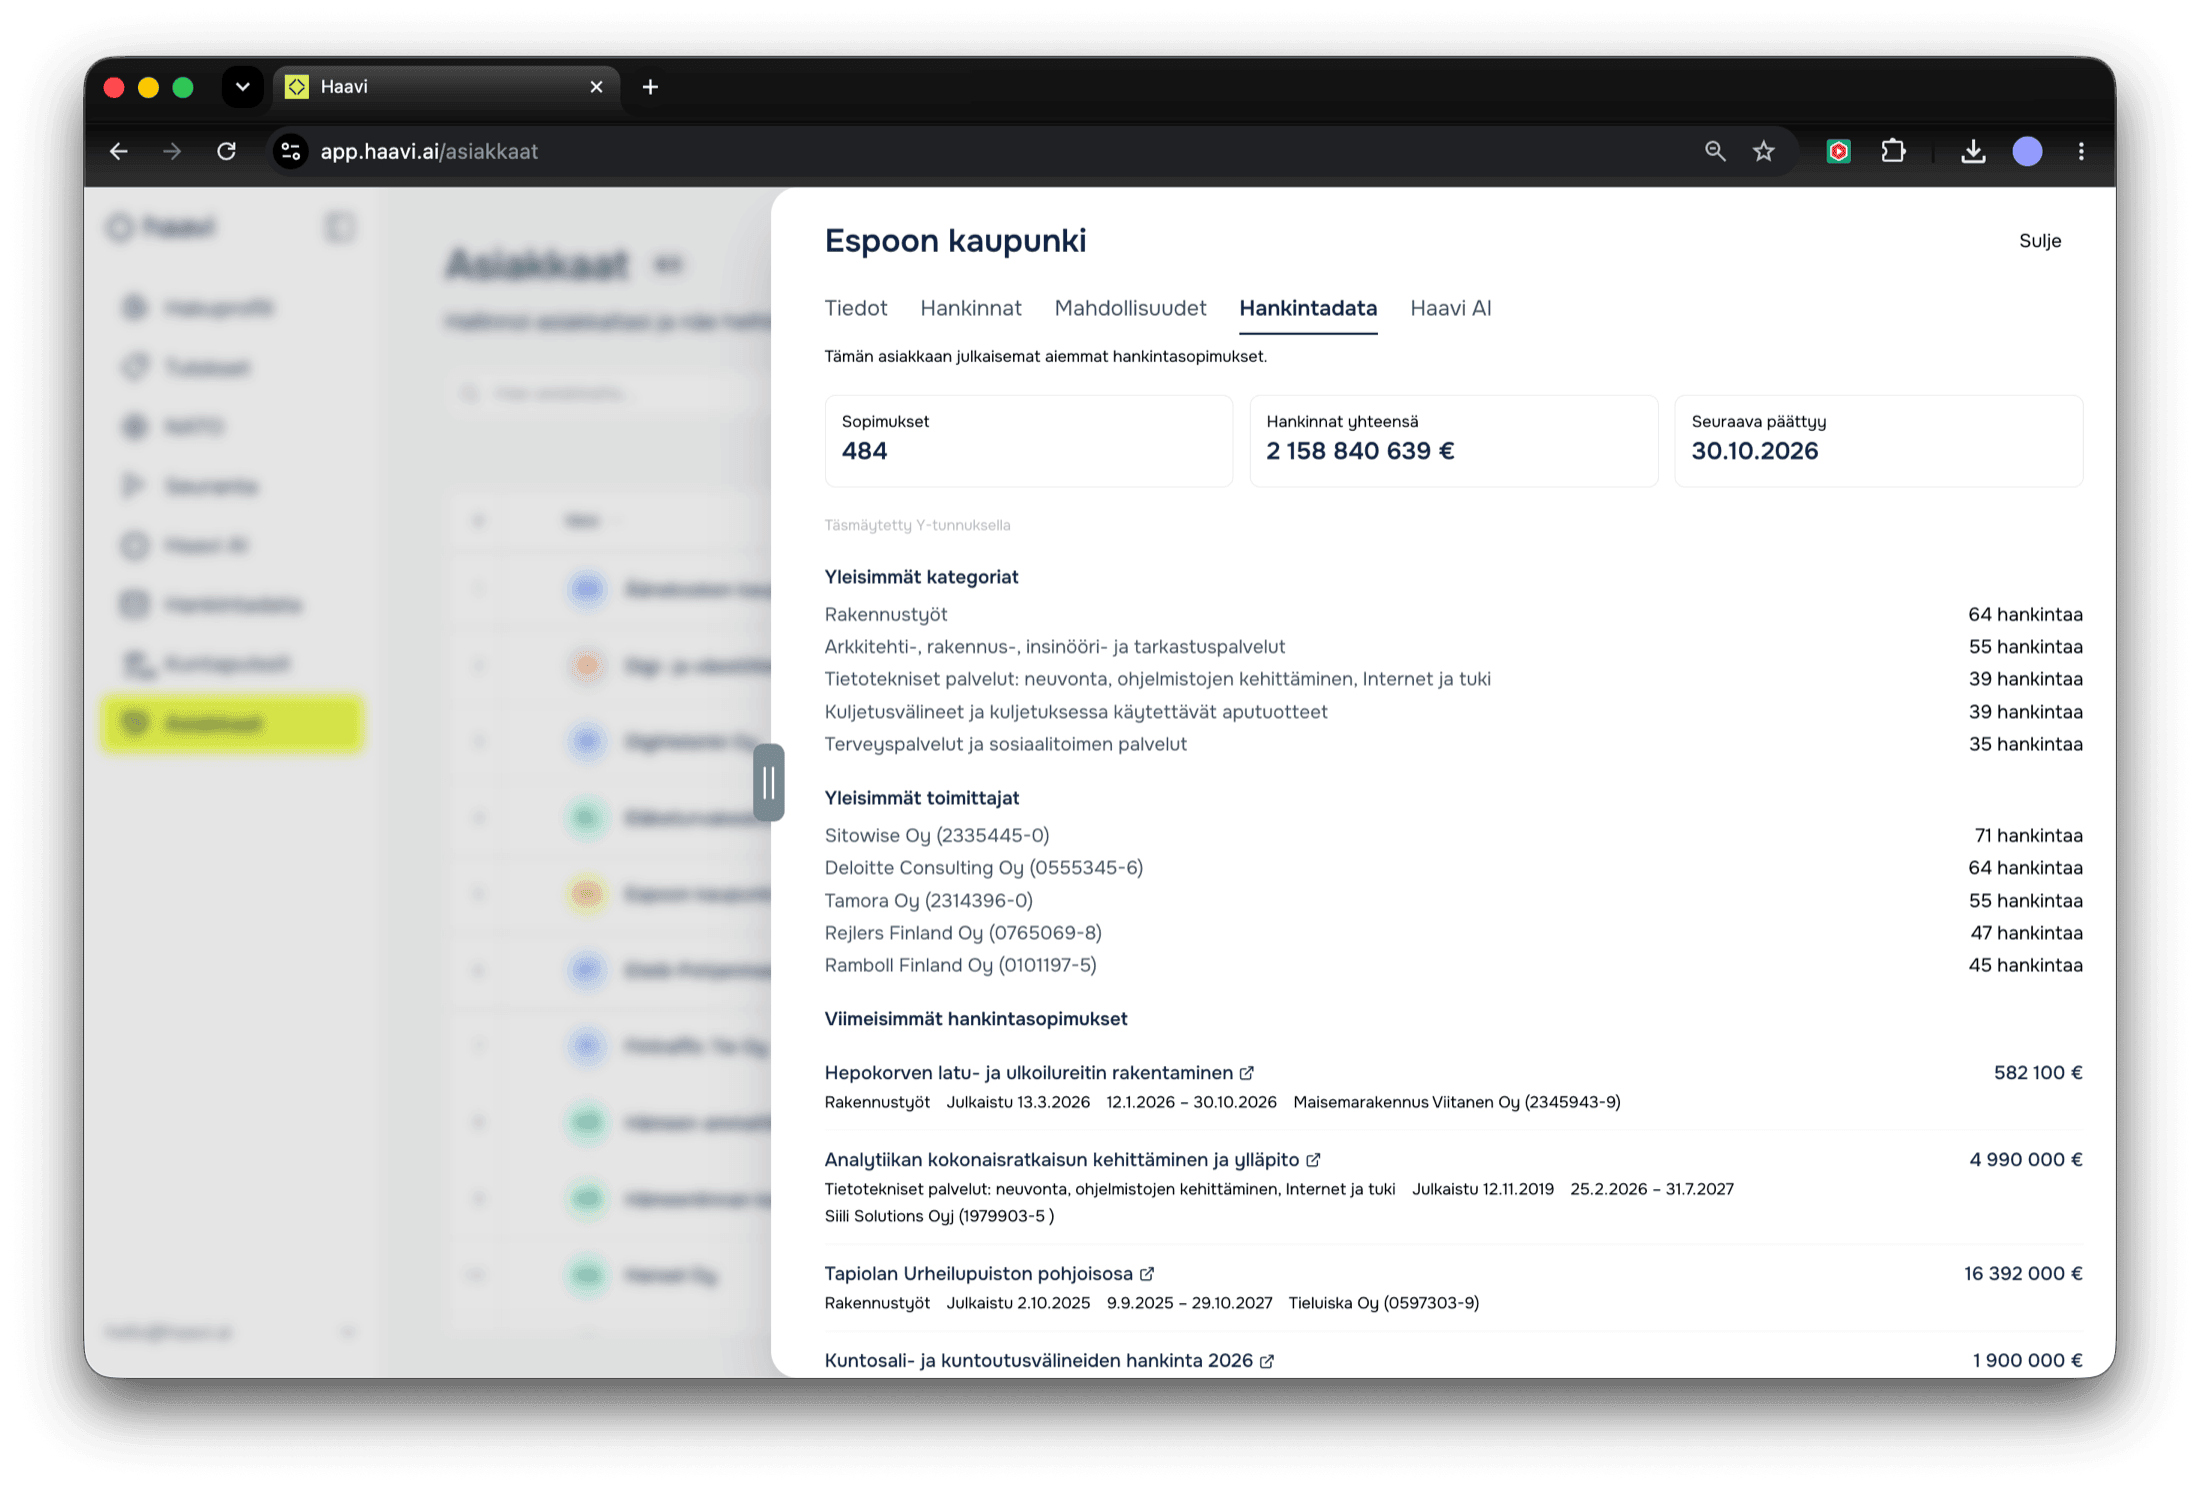Bookmark this page with the star icon
Screen dimensions: 2200x1489
coord(1764,151)
